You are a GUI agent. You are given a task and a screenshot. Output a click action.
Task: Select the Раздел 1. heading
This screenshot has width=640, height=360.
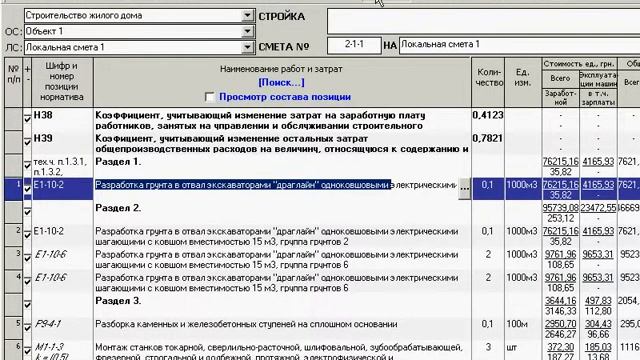118,162
